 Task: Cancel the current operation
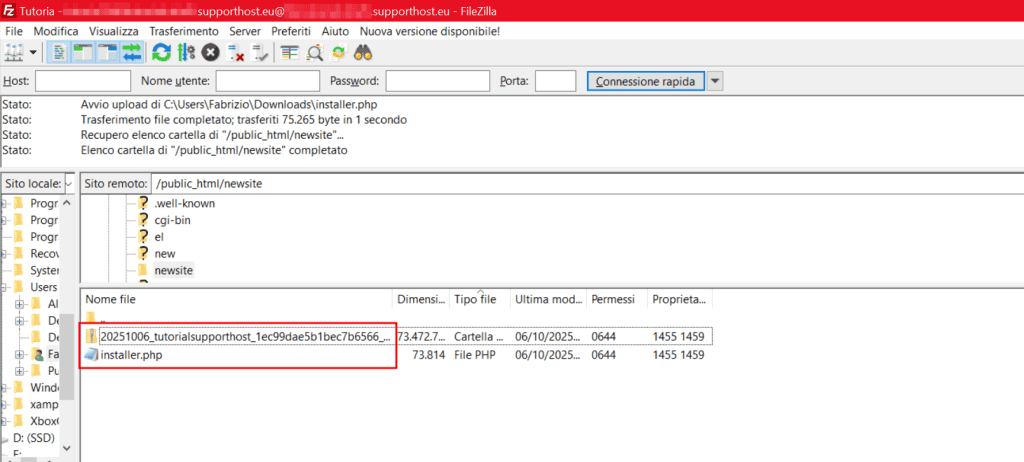(x=210, y=52)
